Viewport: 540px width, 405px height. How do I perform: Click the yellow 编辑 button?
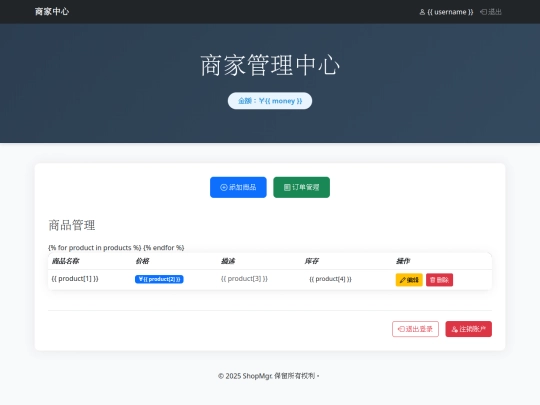[409, 280]
